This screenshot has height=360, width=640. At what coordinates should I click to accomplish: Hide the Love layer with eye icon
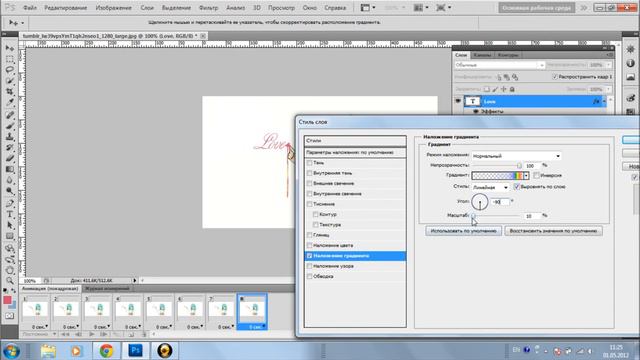[x=458, y=101]
